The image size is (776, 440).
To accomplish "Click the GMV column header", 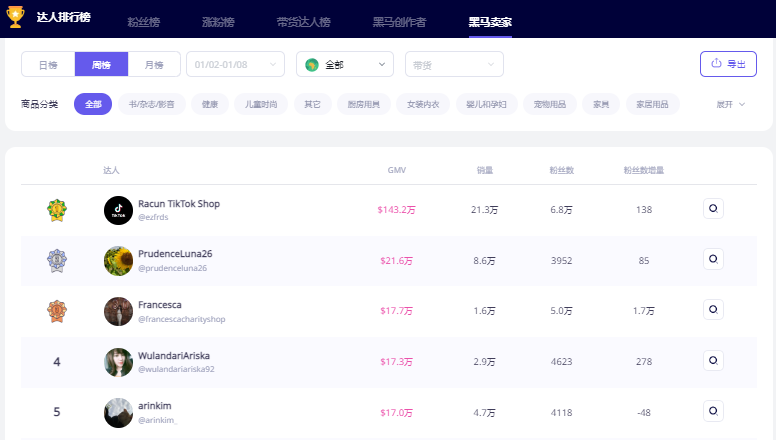I will pyautogui.click(x=396, y=170).
